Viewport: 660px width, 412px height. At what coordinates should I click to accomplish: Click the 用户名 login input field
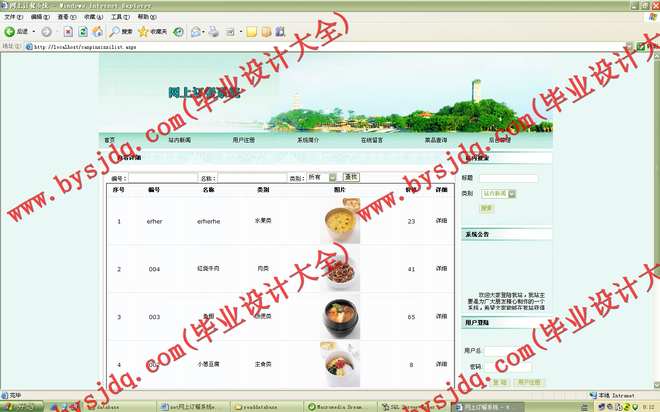(x=500, y=351)
